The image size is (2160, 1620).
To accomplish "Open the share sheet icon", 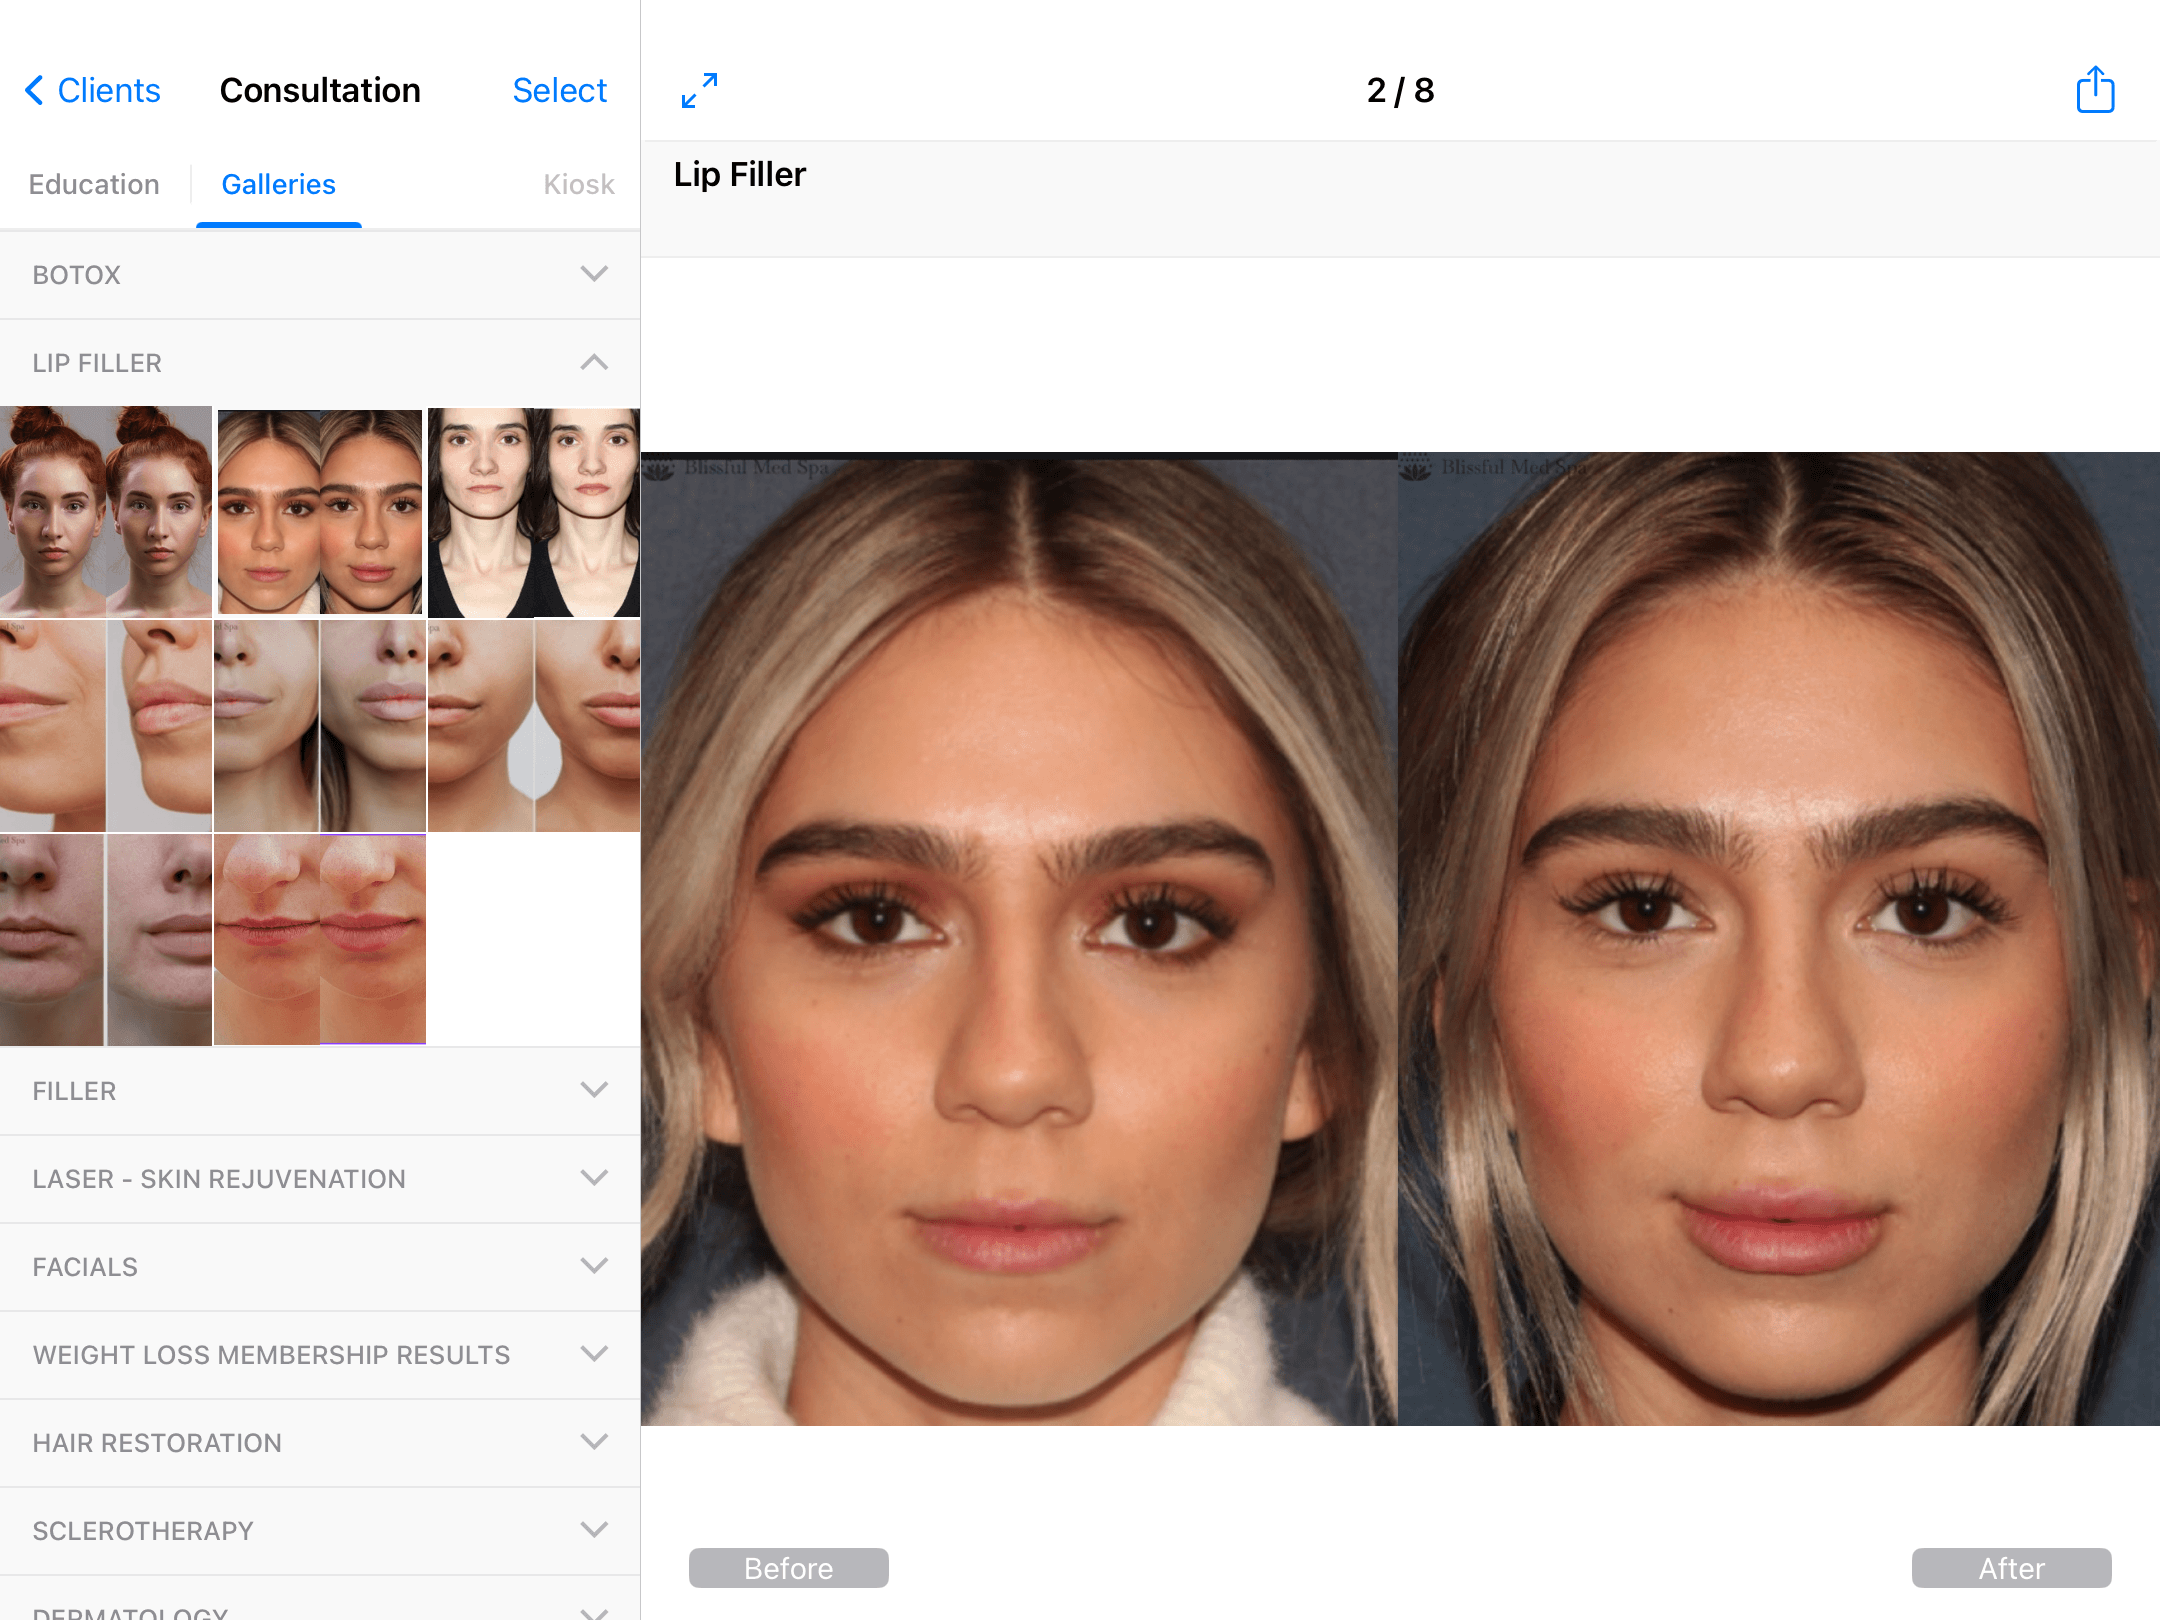I will pyautogui.click(x=2094, y=91).
